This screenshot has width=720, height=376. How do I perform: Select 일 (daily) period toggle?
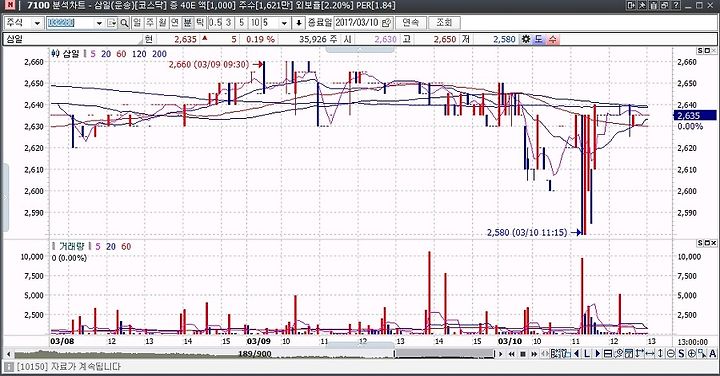click(x=137, y=22)
